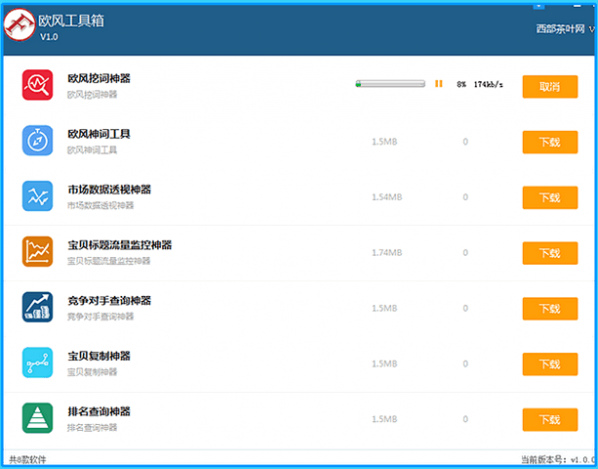Select the 市场数据透视神器 title text
Screen dimensions: 598x469
click(109, 190)
